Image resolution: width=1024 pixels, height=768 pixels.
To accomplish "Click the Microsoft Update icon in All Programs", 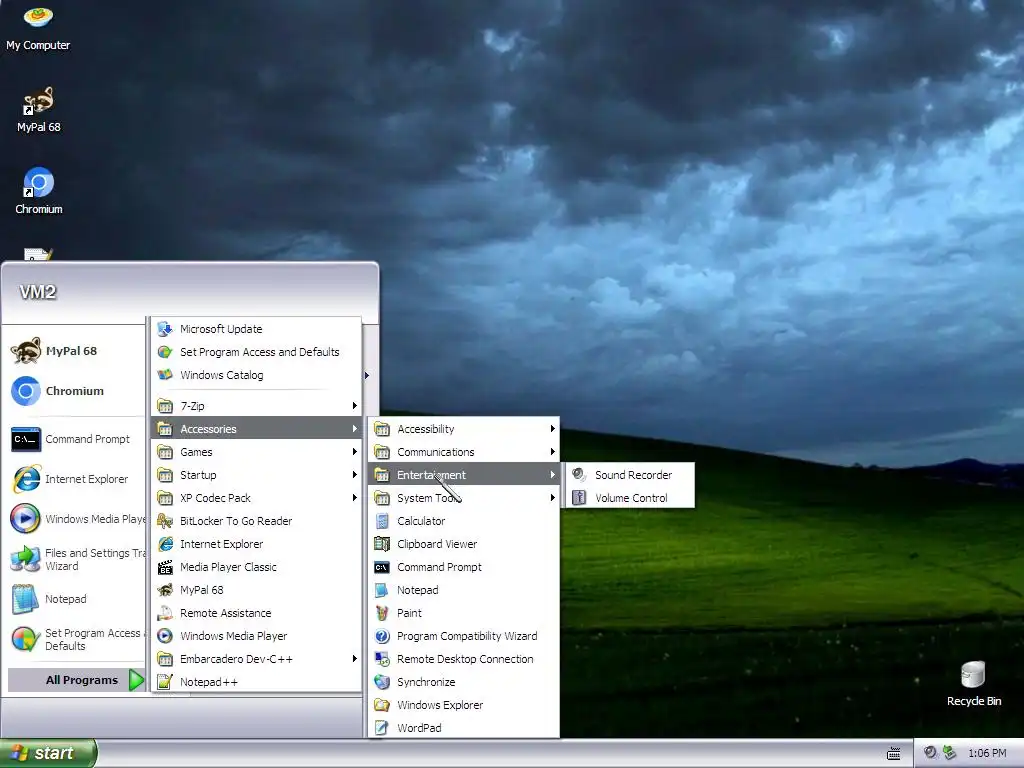I will (x=165, y=329).
